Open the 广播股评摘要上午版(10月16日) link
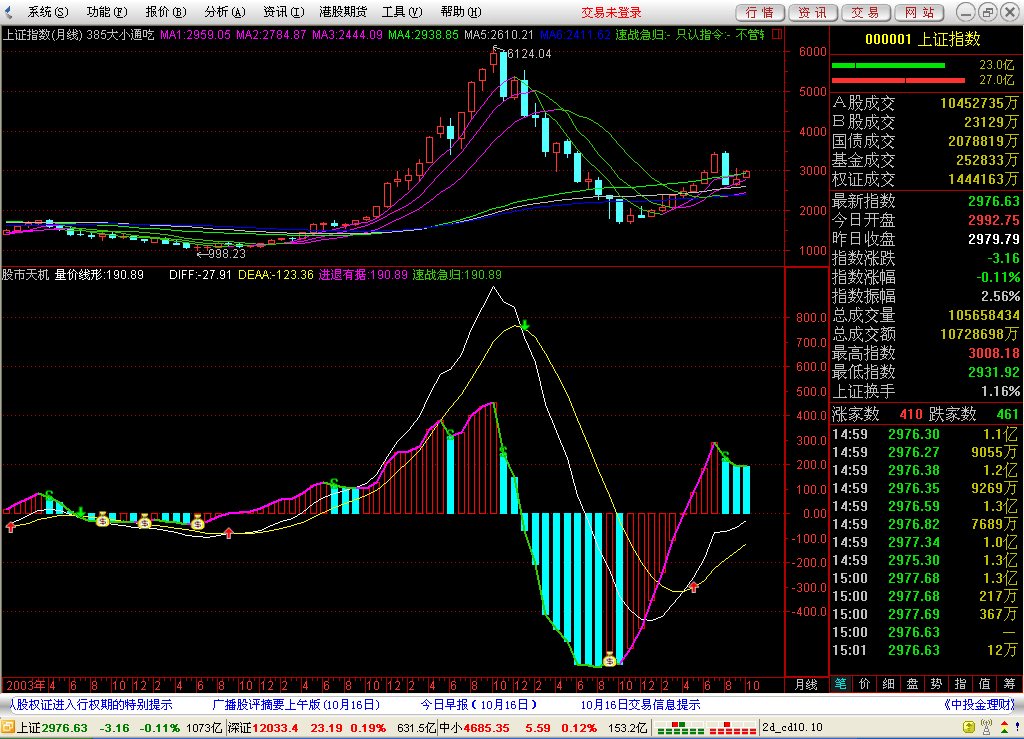The width and height of the screenshot is (1024, 739). 296,704
